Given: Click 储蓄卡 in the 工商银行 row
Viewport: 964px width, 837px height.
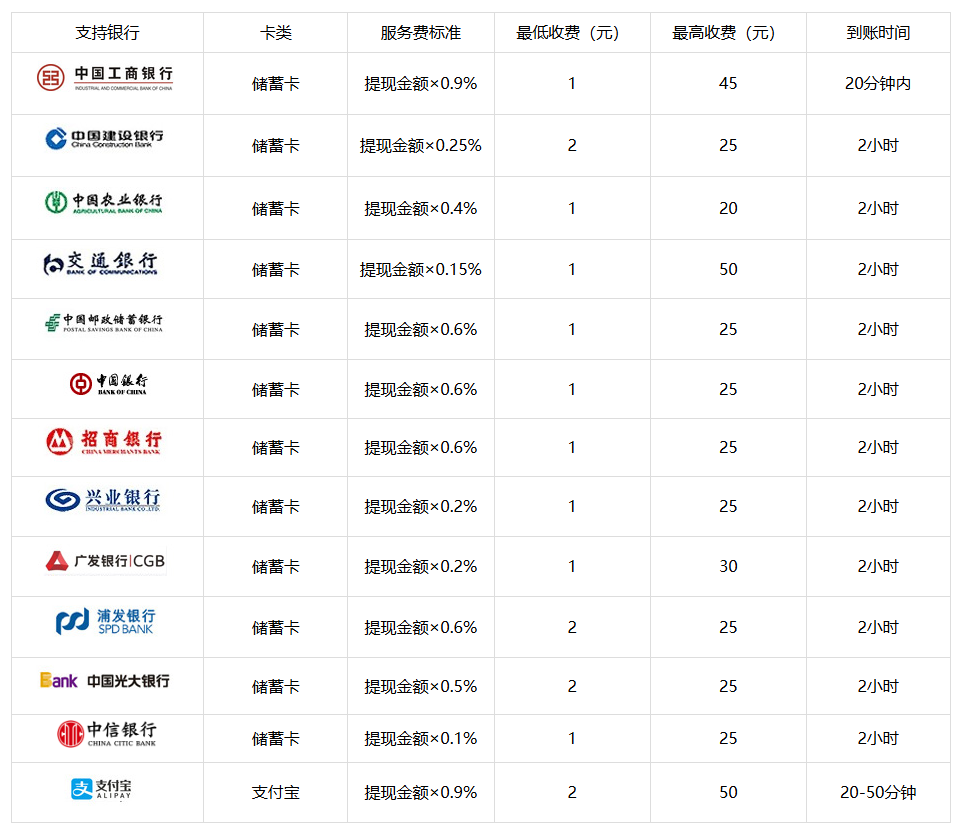Looking at the screenshot, I should (x=275, y=84).
